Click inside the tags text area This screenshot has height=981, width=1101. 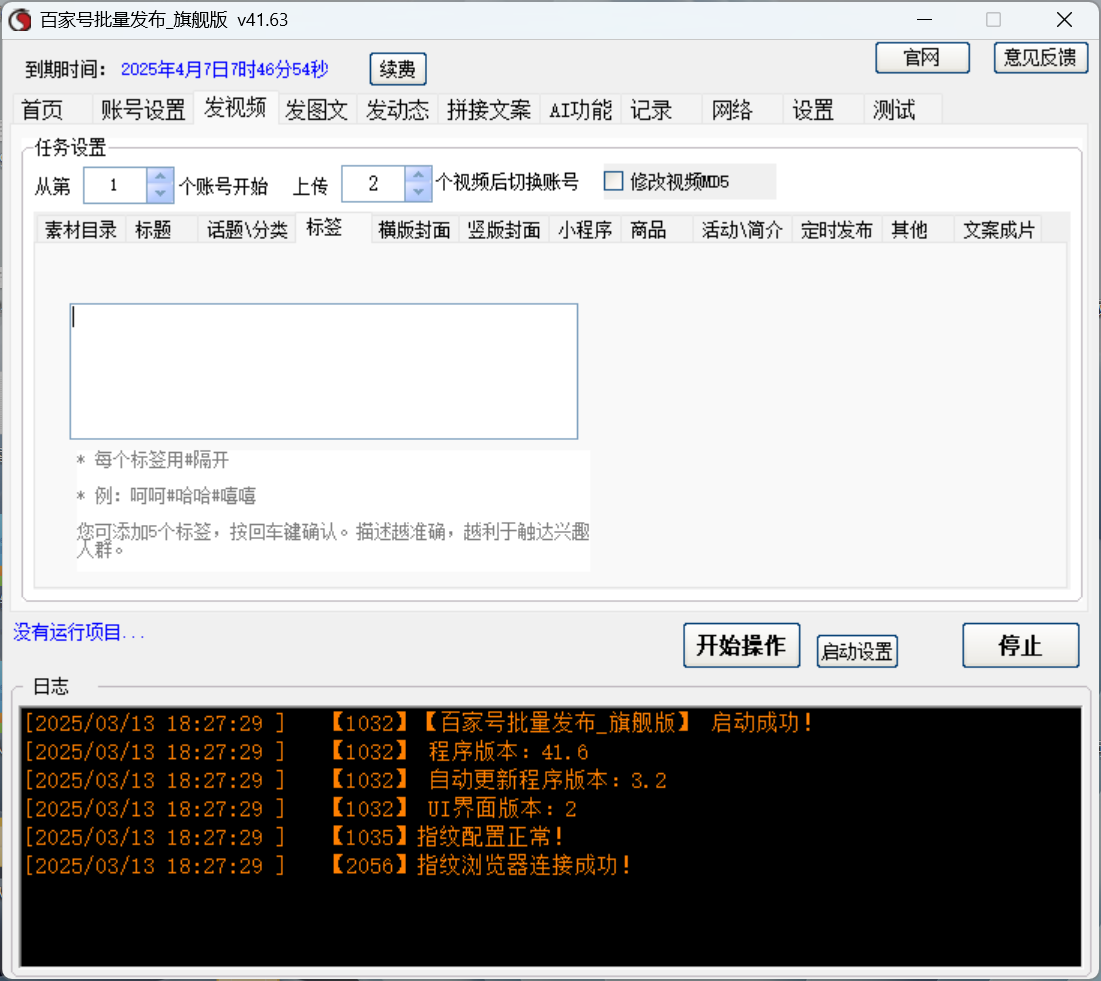[324, 371]
